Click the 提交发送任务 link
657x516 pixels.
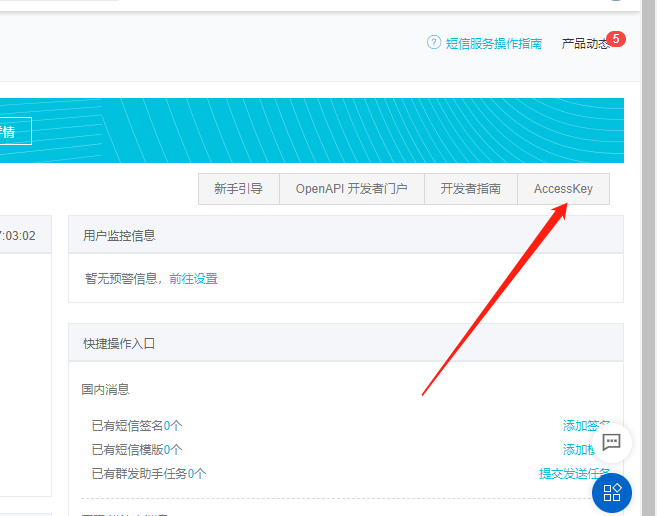572,474
